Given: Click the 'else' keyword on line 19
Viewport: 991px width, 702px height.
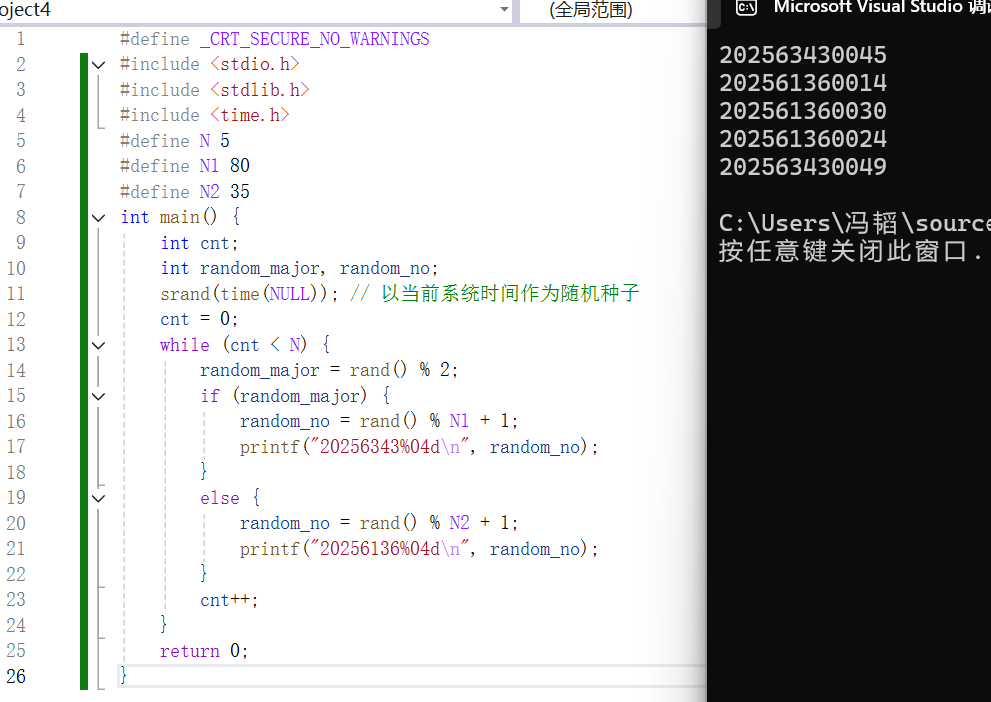Looking at the screenshot, I should [220, 498].
